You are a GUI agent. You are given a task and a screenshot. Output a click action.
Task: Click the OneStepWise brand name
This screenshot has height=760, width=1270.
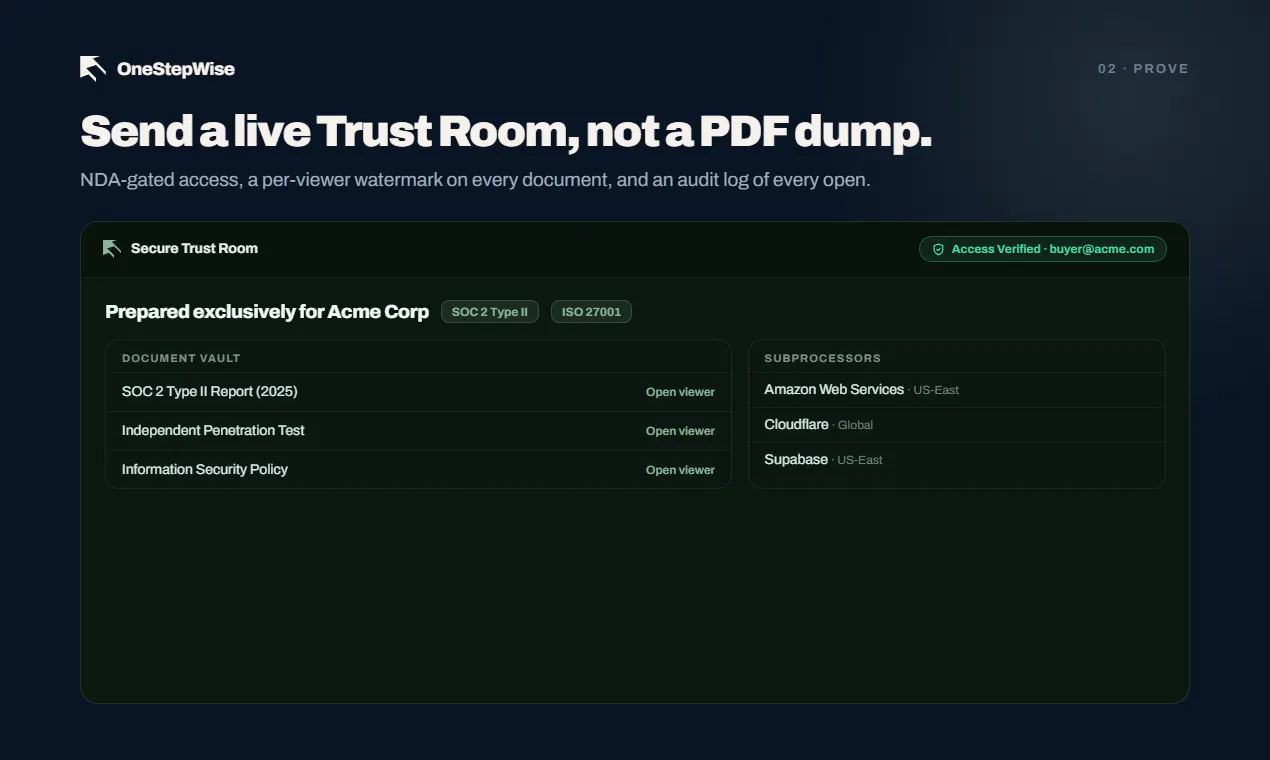click(176, 69)
